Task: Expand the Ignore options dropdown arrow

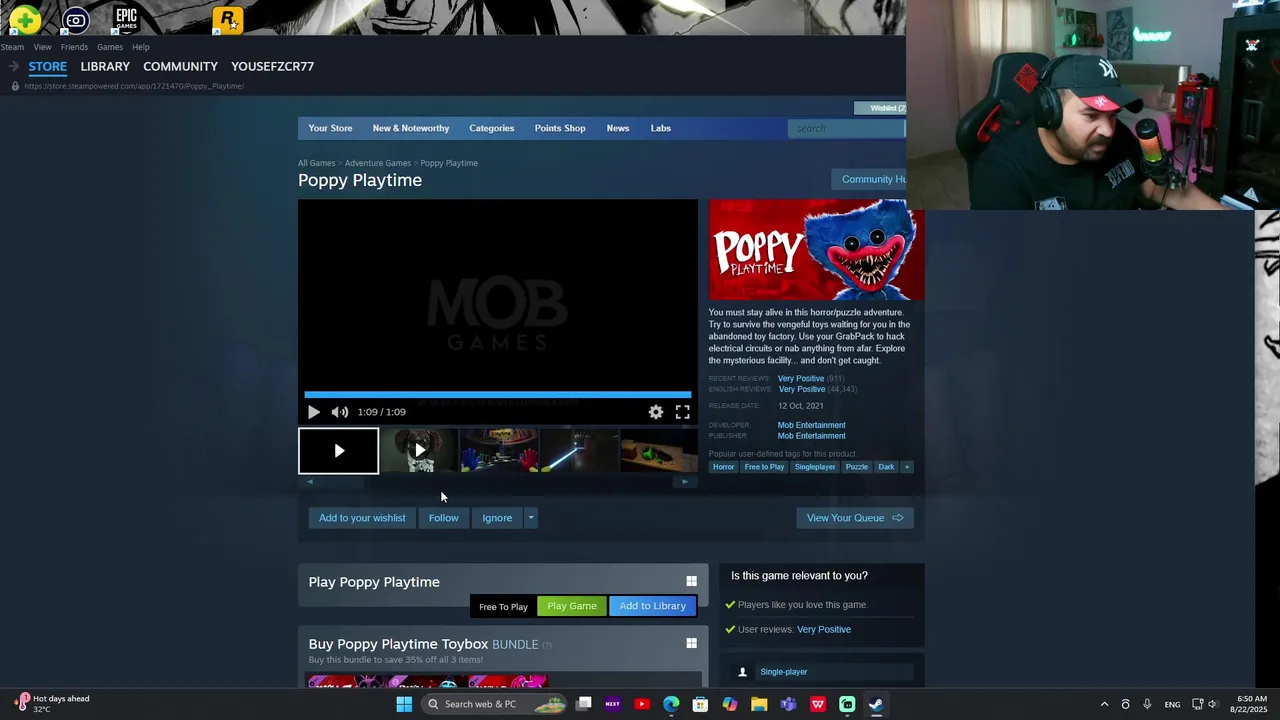Action: tap(531, 518)
